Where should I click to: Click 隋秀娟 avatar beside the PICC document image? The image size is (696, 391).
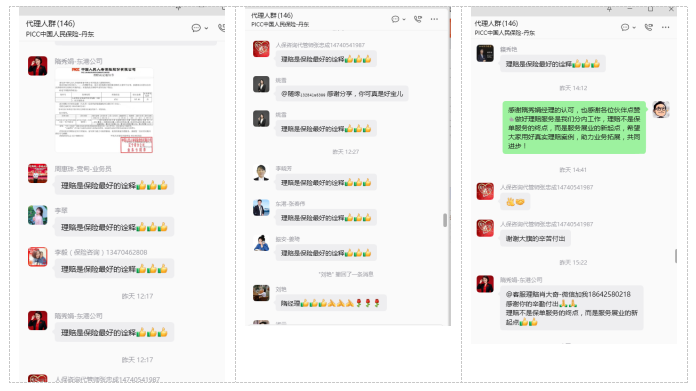tap(37, 66)
